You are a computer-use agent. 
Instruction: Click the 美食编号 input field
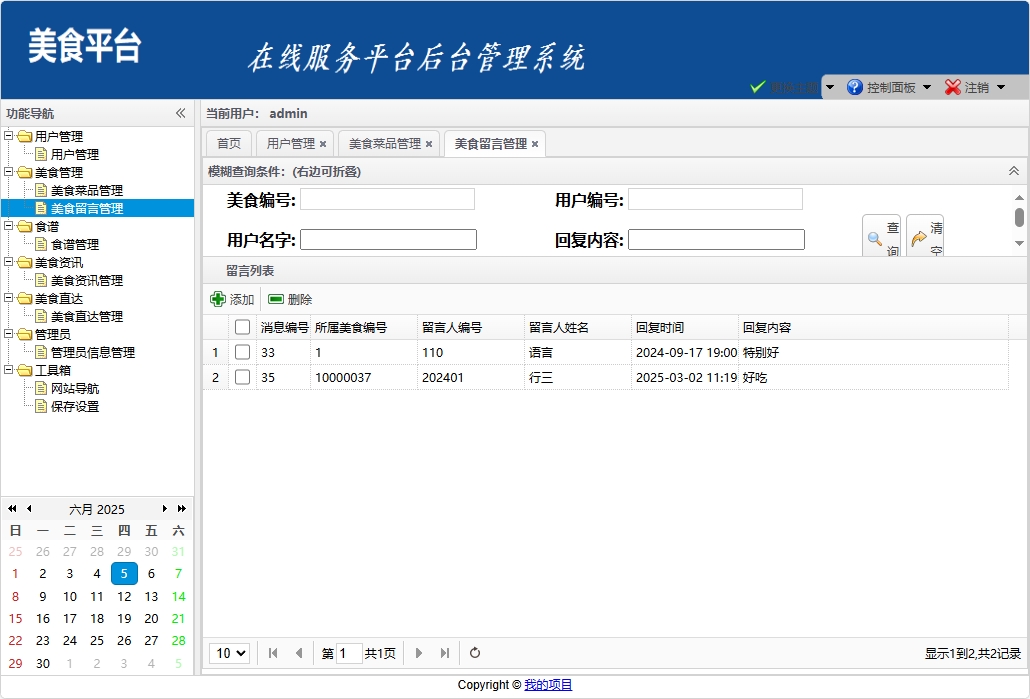387,199
